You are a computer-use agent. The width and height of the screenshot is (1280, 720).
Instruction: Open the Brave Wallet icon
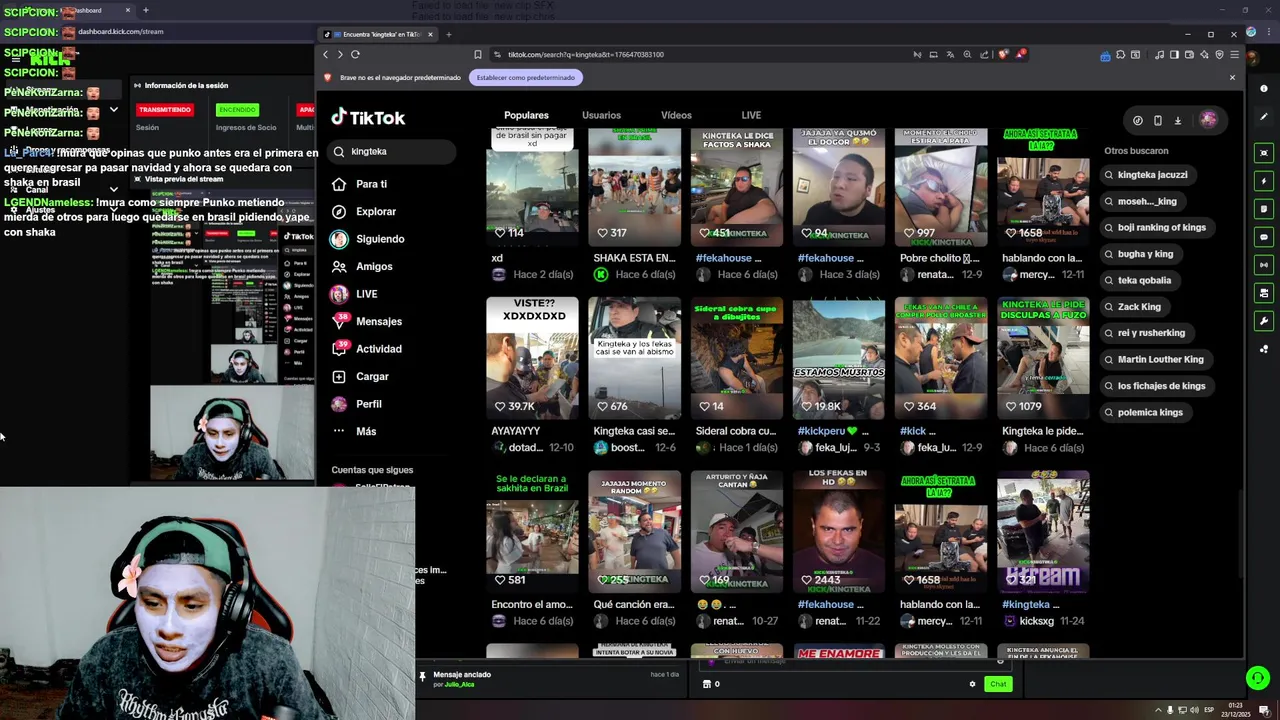(1189, 54)
